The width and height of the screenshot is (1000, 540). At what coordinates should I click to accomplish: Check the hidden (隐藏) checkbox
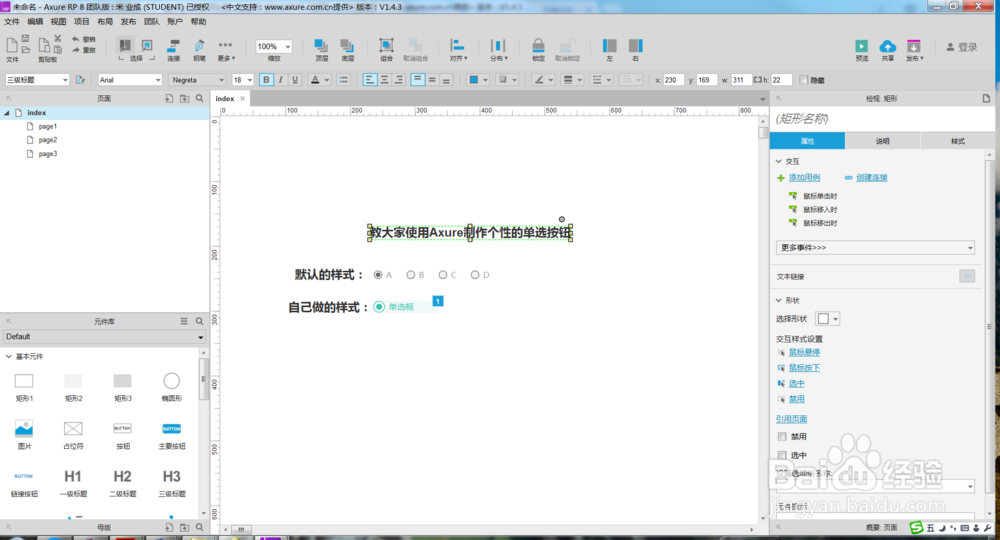click(x=804, y=80)
